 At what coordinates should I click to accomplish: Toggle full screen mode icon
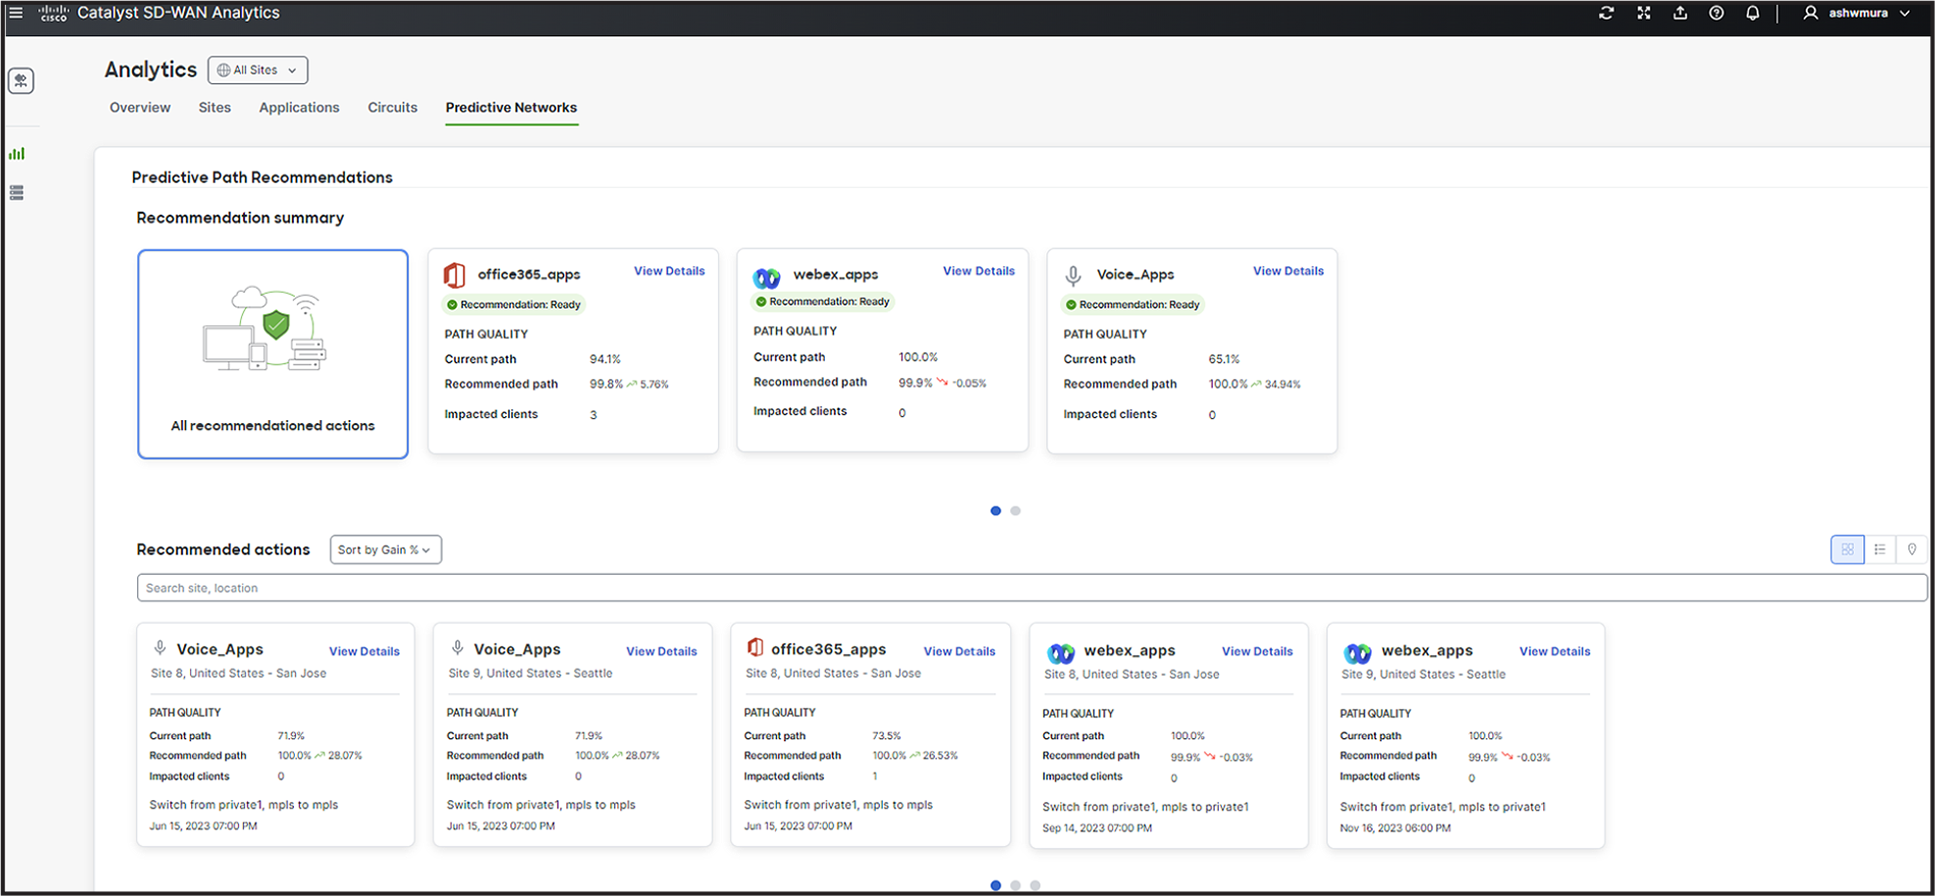[1643, 13]
